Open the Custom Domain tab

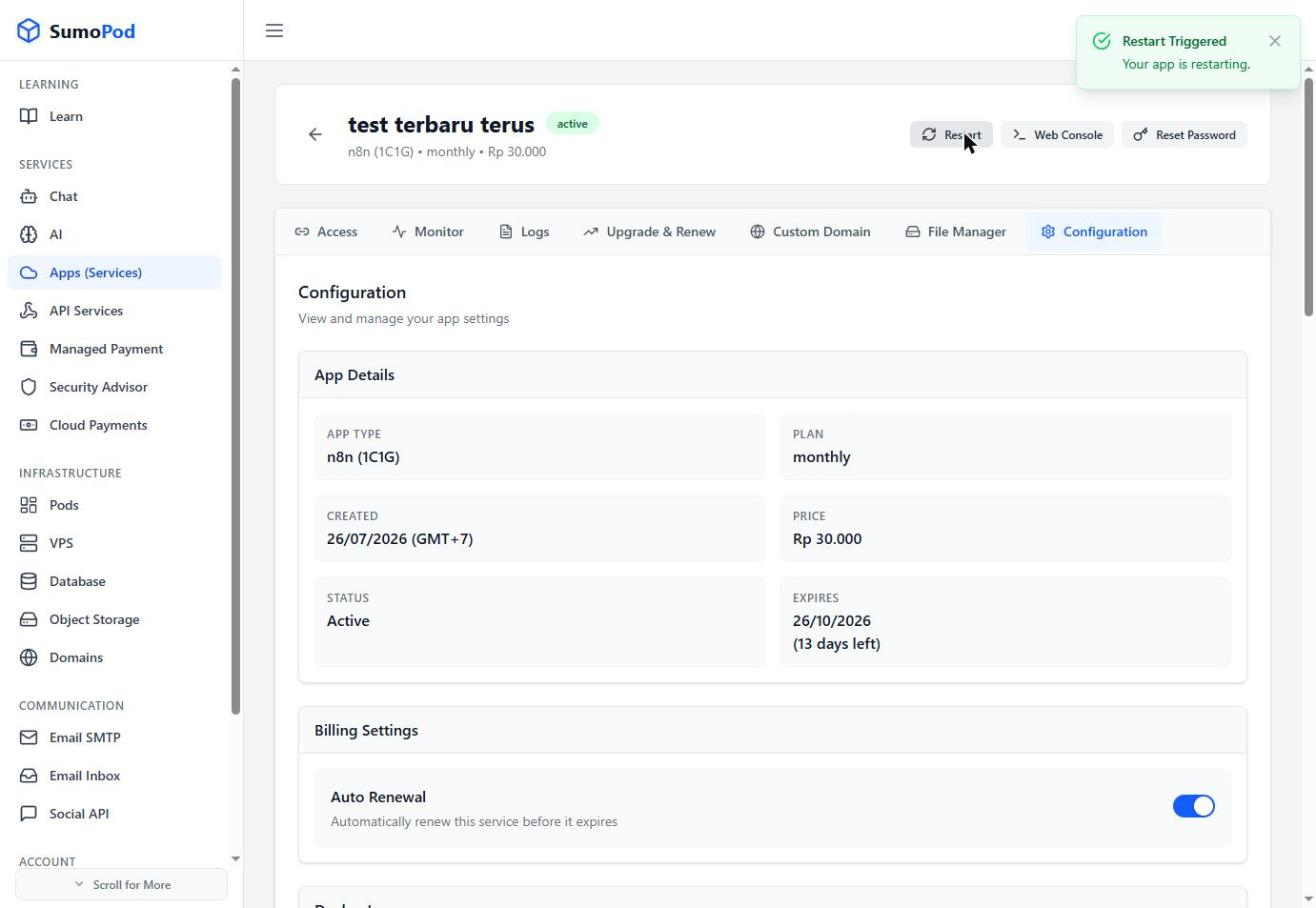pos(810,231)
